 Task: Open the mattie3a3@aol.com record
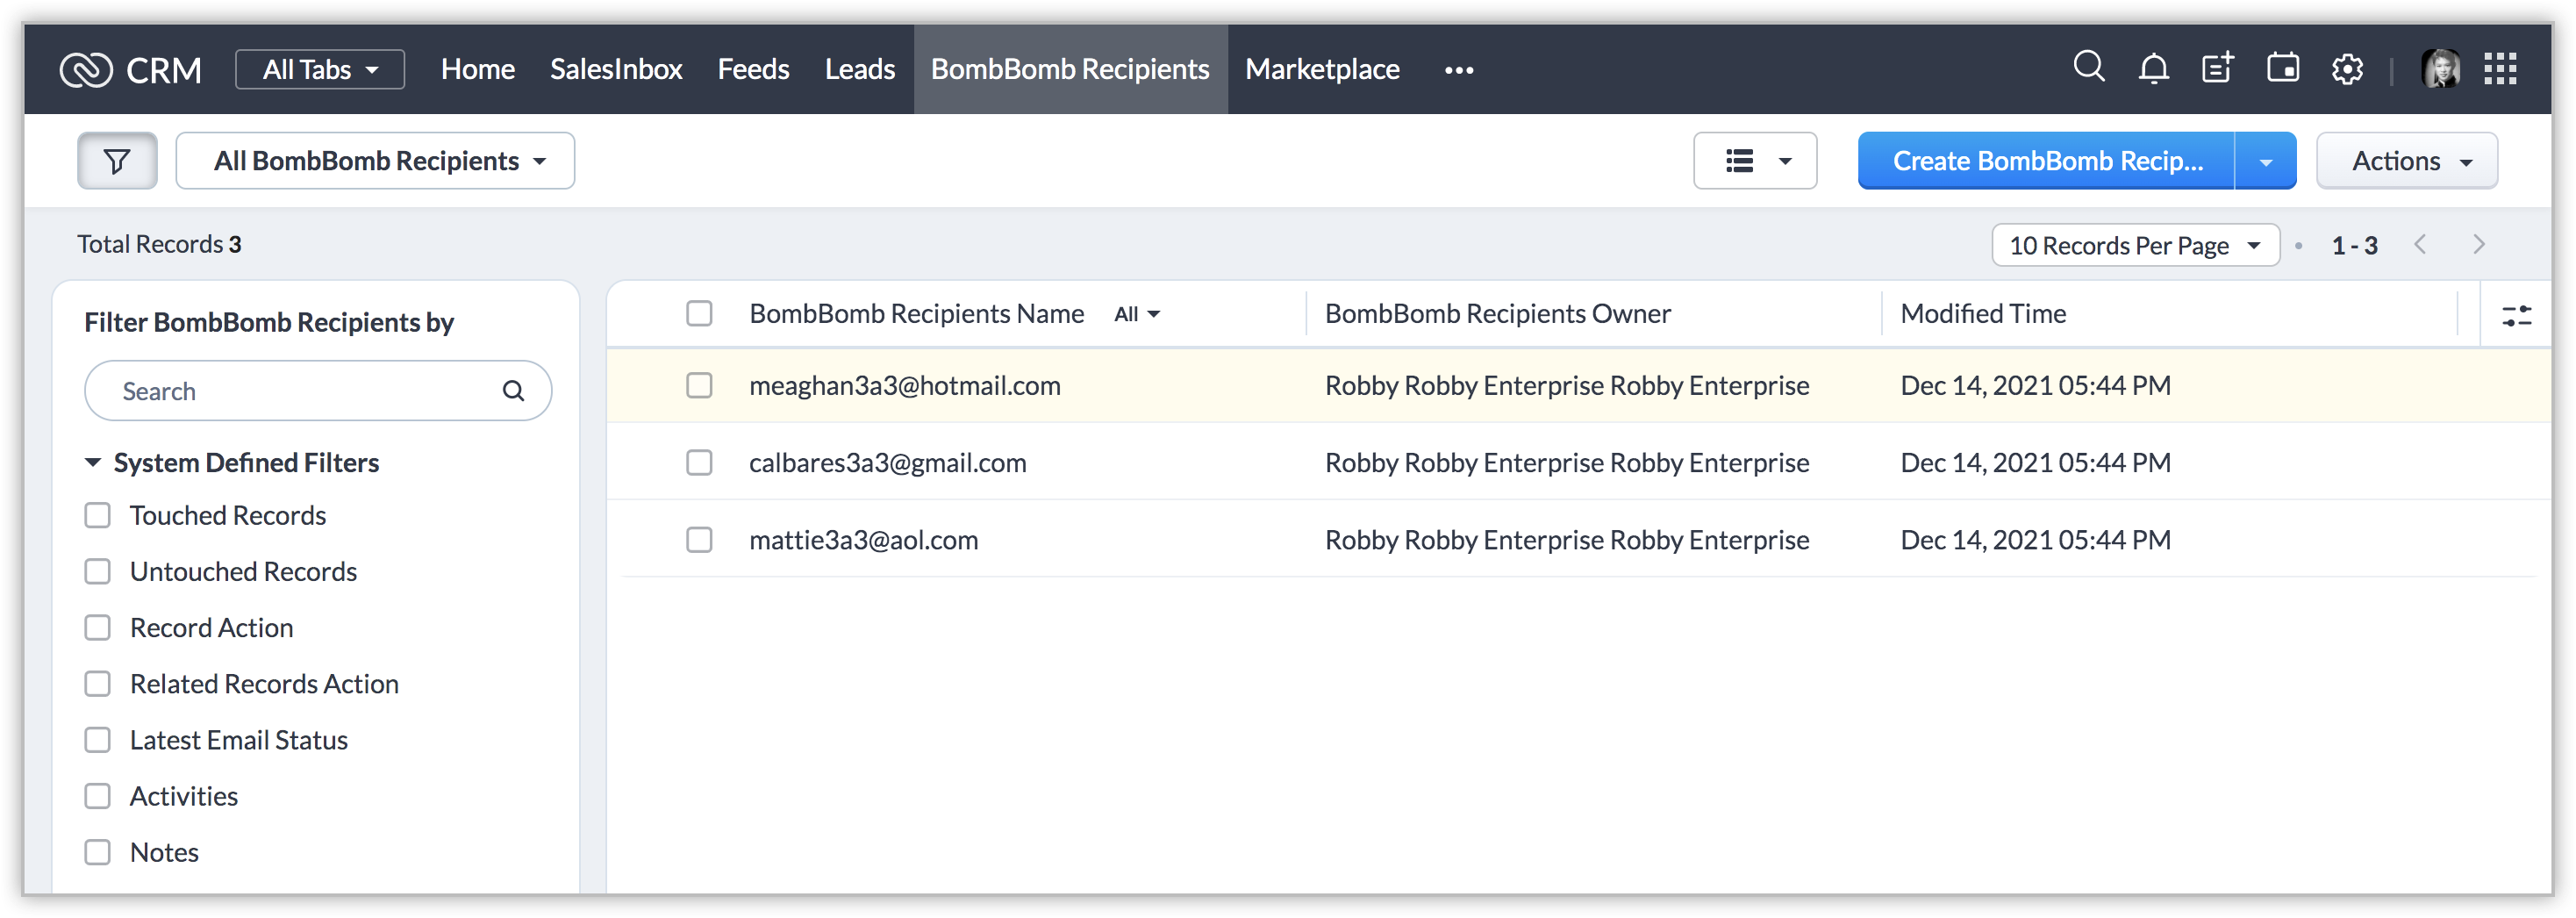pyautogui.click(x=864, y=540)
